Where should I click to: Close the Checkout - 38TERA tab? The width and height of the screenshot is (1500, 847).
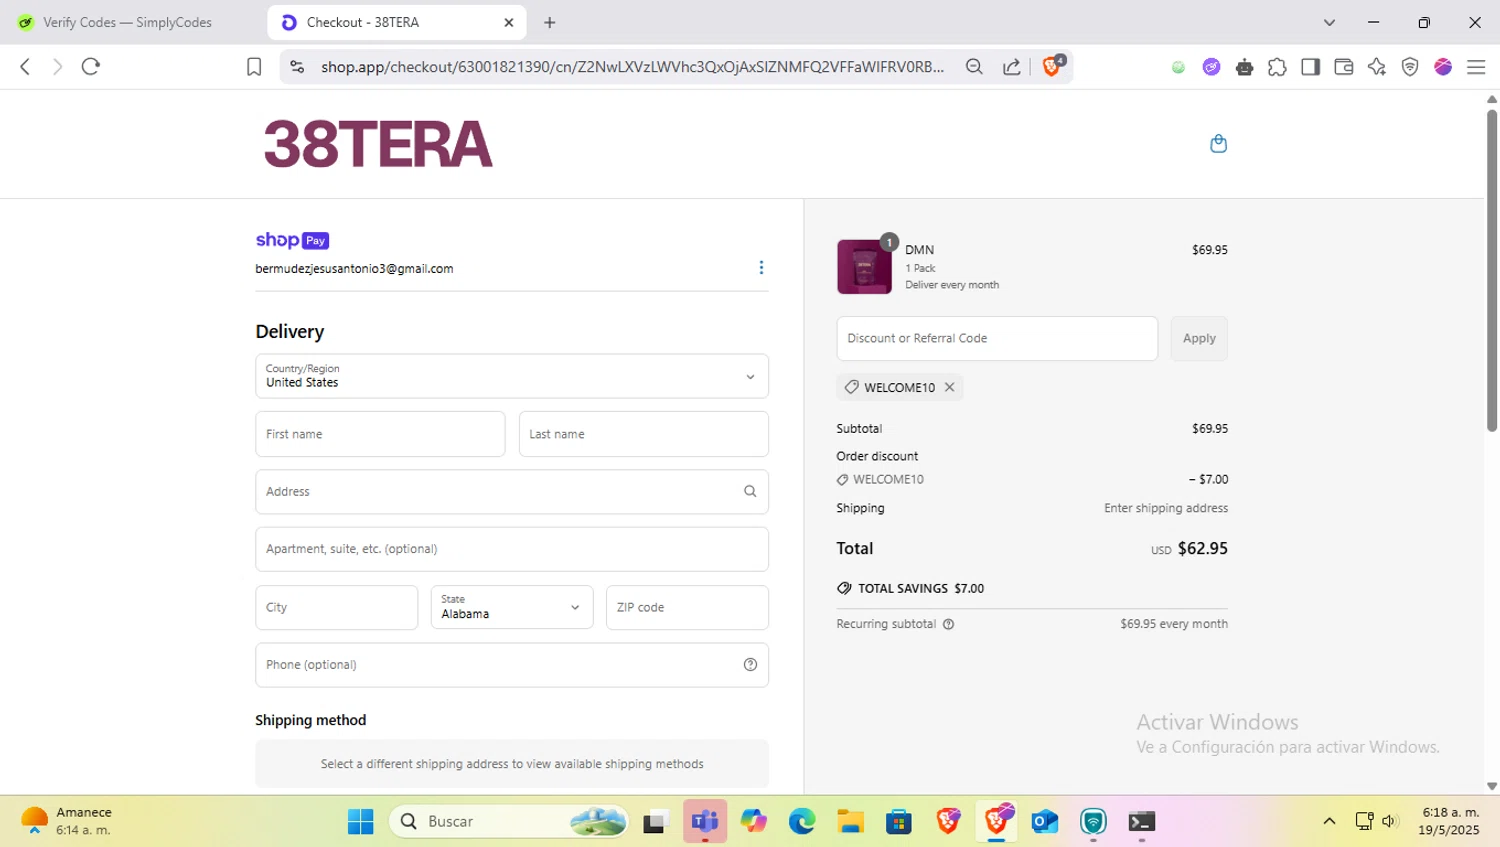(x=508, y=22)
